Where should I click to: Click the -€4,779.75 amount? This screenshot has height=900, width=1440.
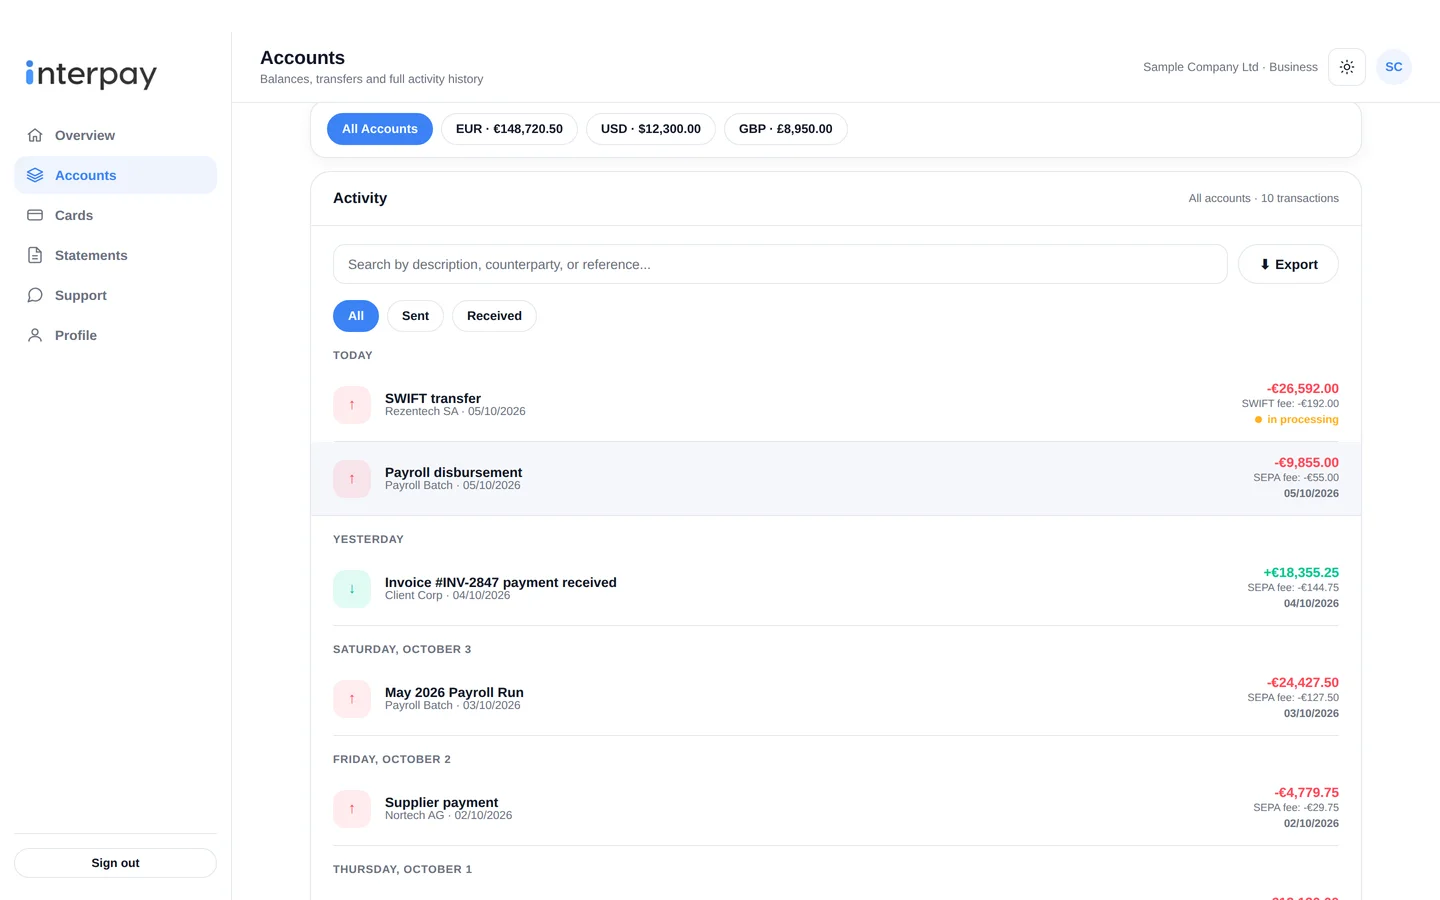point(1306,793)
